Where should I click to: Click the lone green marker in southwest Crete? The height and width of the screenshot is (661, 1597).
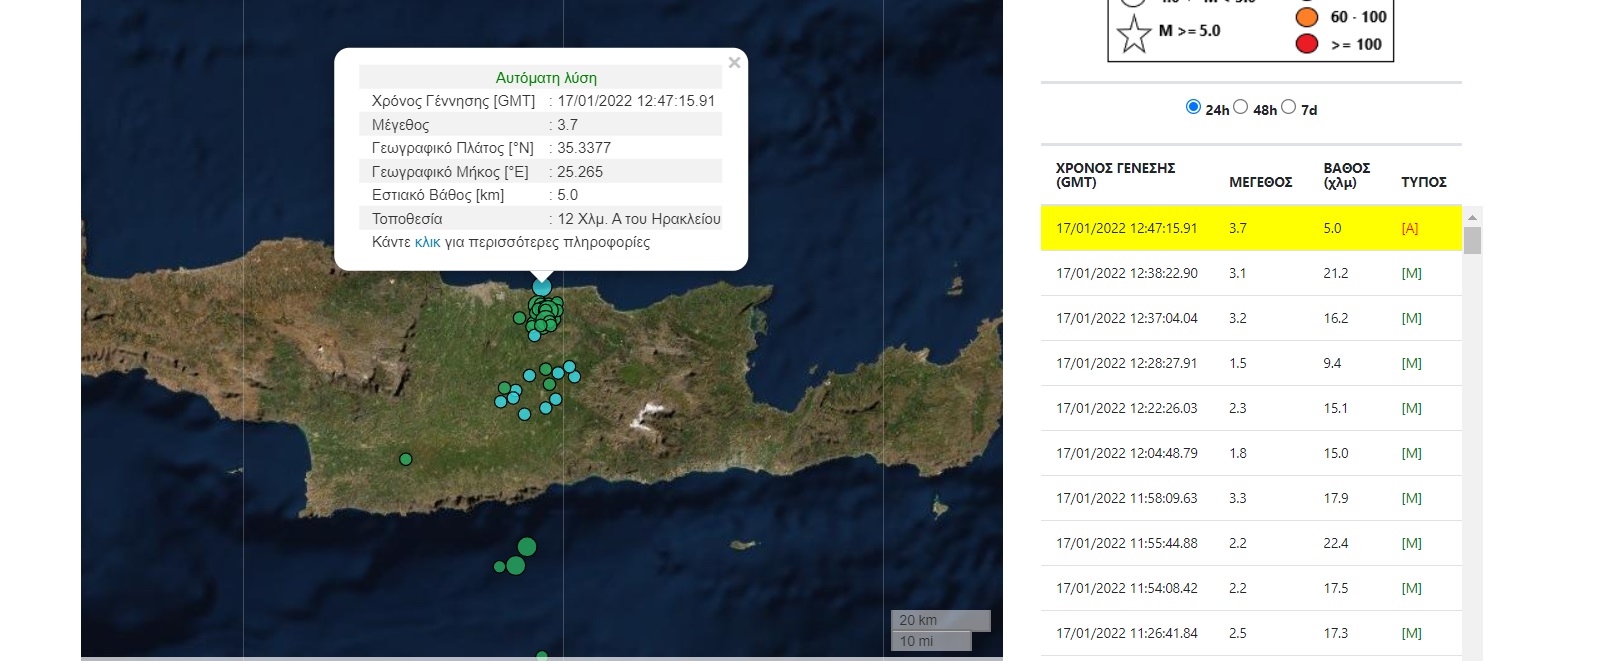coord(405,459)
